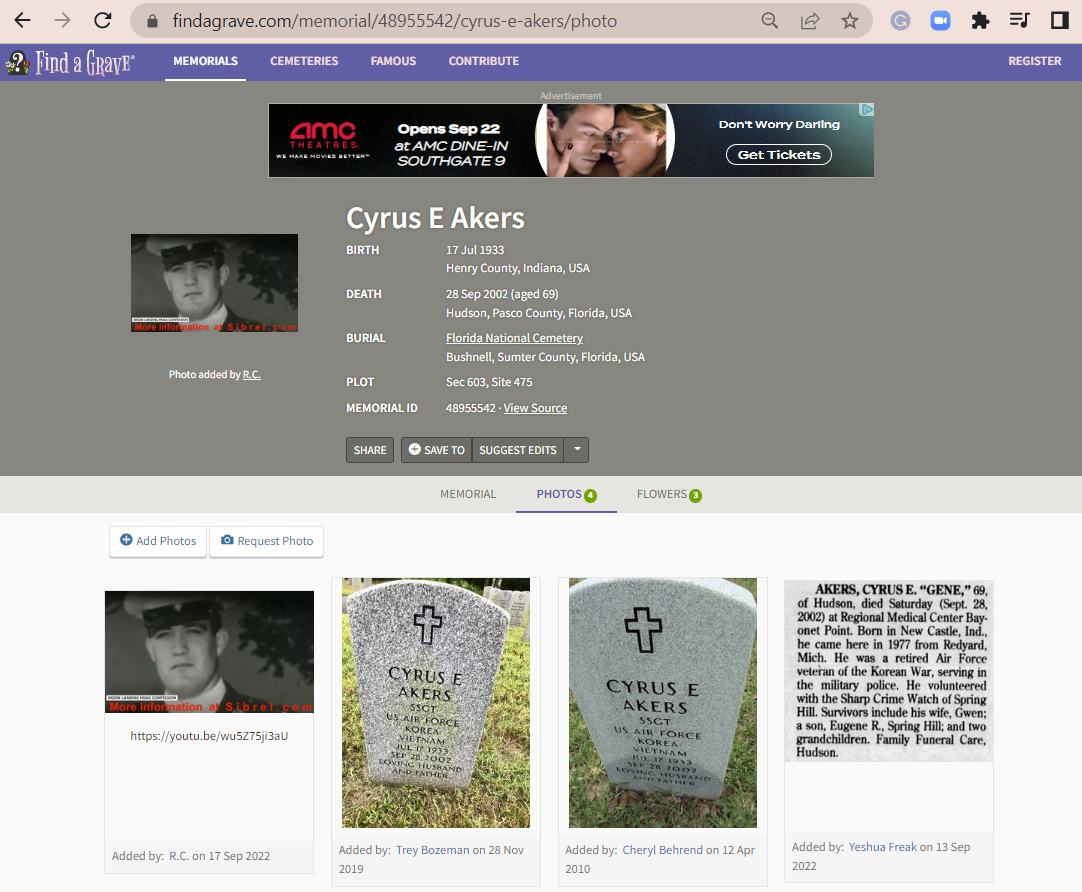
Task: Click the video camera extension icon
Action: (940, 20)
